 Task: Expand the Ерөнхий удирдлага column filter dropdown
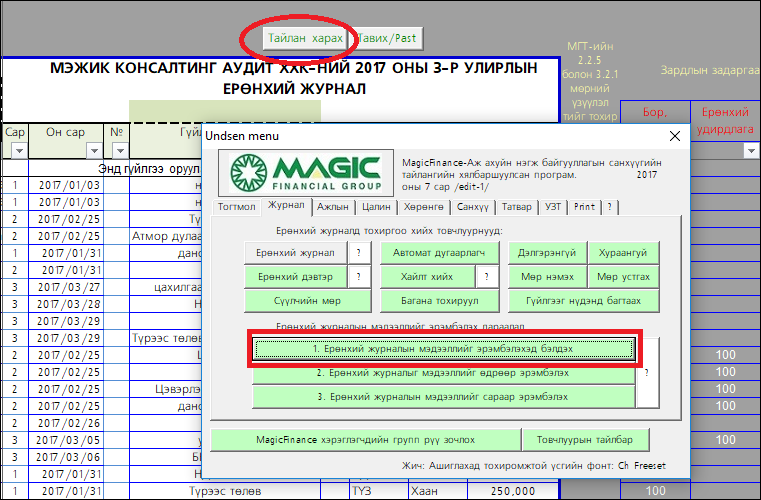pos(751,151)
